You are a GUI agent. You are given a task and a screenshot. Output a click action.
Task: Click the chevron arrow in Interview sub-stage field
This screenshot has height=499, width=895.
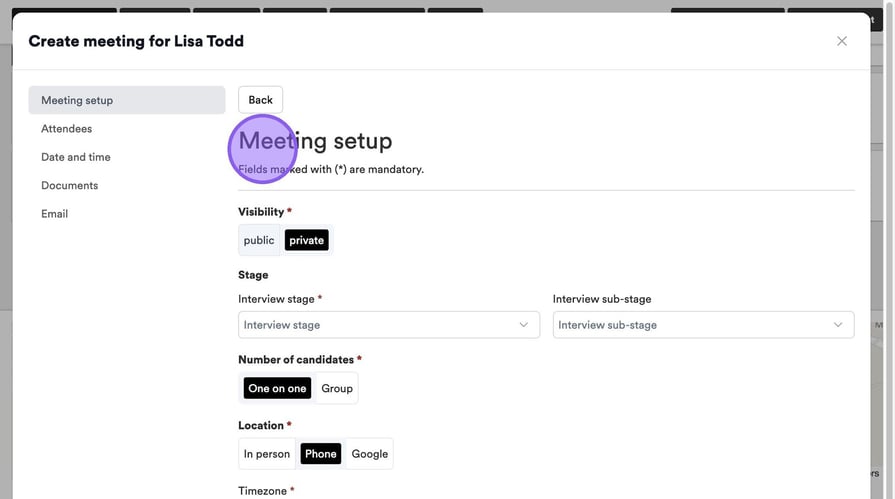[838, 325]
